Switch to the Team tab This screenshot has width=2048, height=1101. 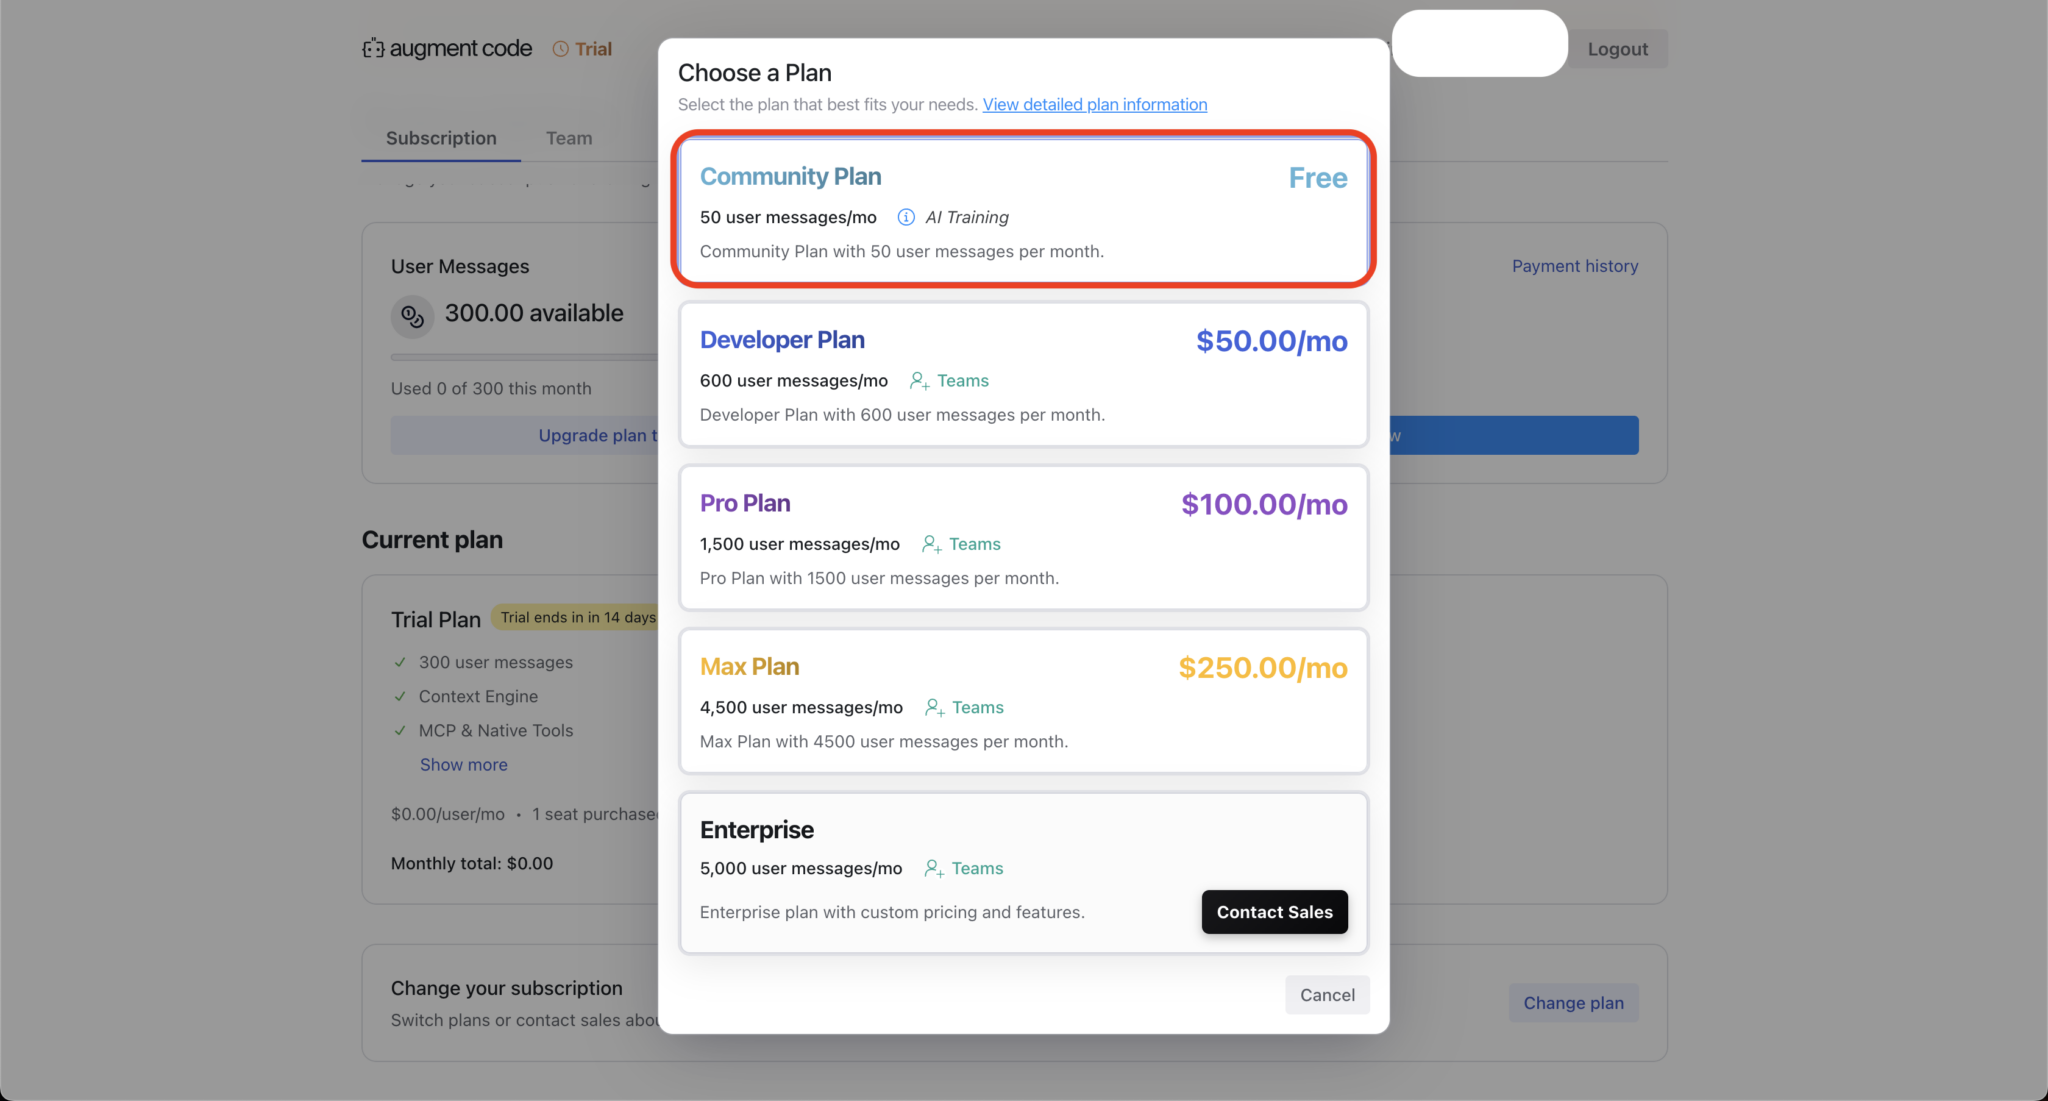[x=568, y=138]
